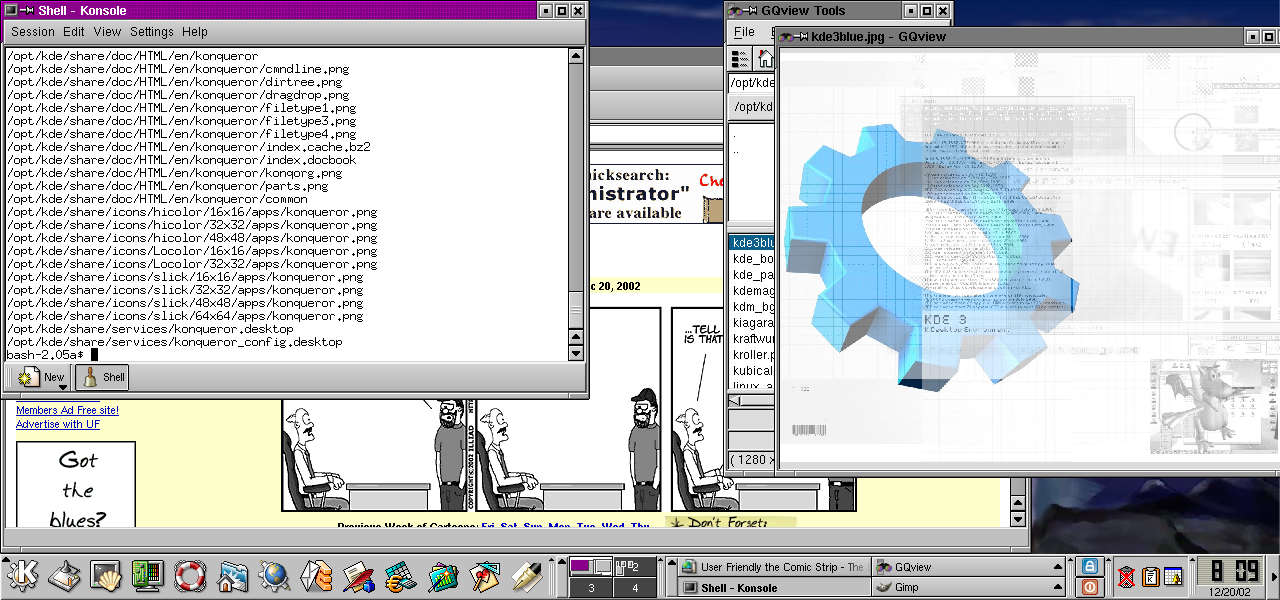This screenshot has height=600, width=1280.
Task: Click the panel hide arrow at right edge
Action: [1273, 575]
